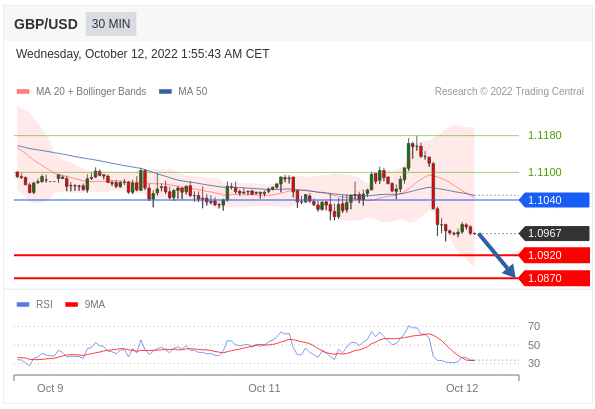
Task: Click the red 1.0920 support price tag
Action: pyautogui.click(x=554, y=255)
